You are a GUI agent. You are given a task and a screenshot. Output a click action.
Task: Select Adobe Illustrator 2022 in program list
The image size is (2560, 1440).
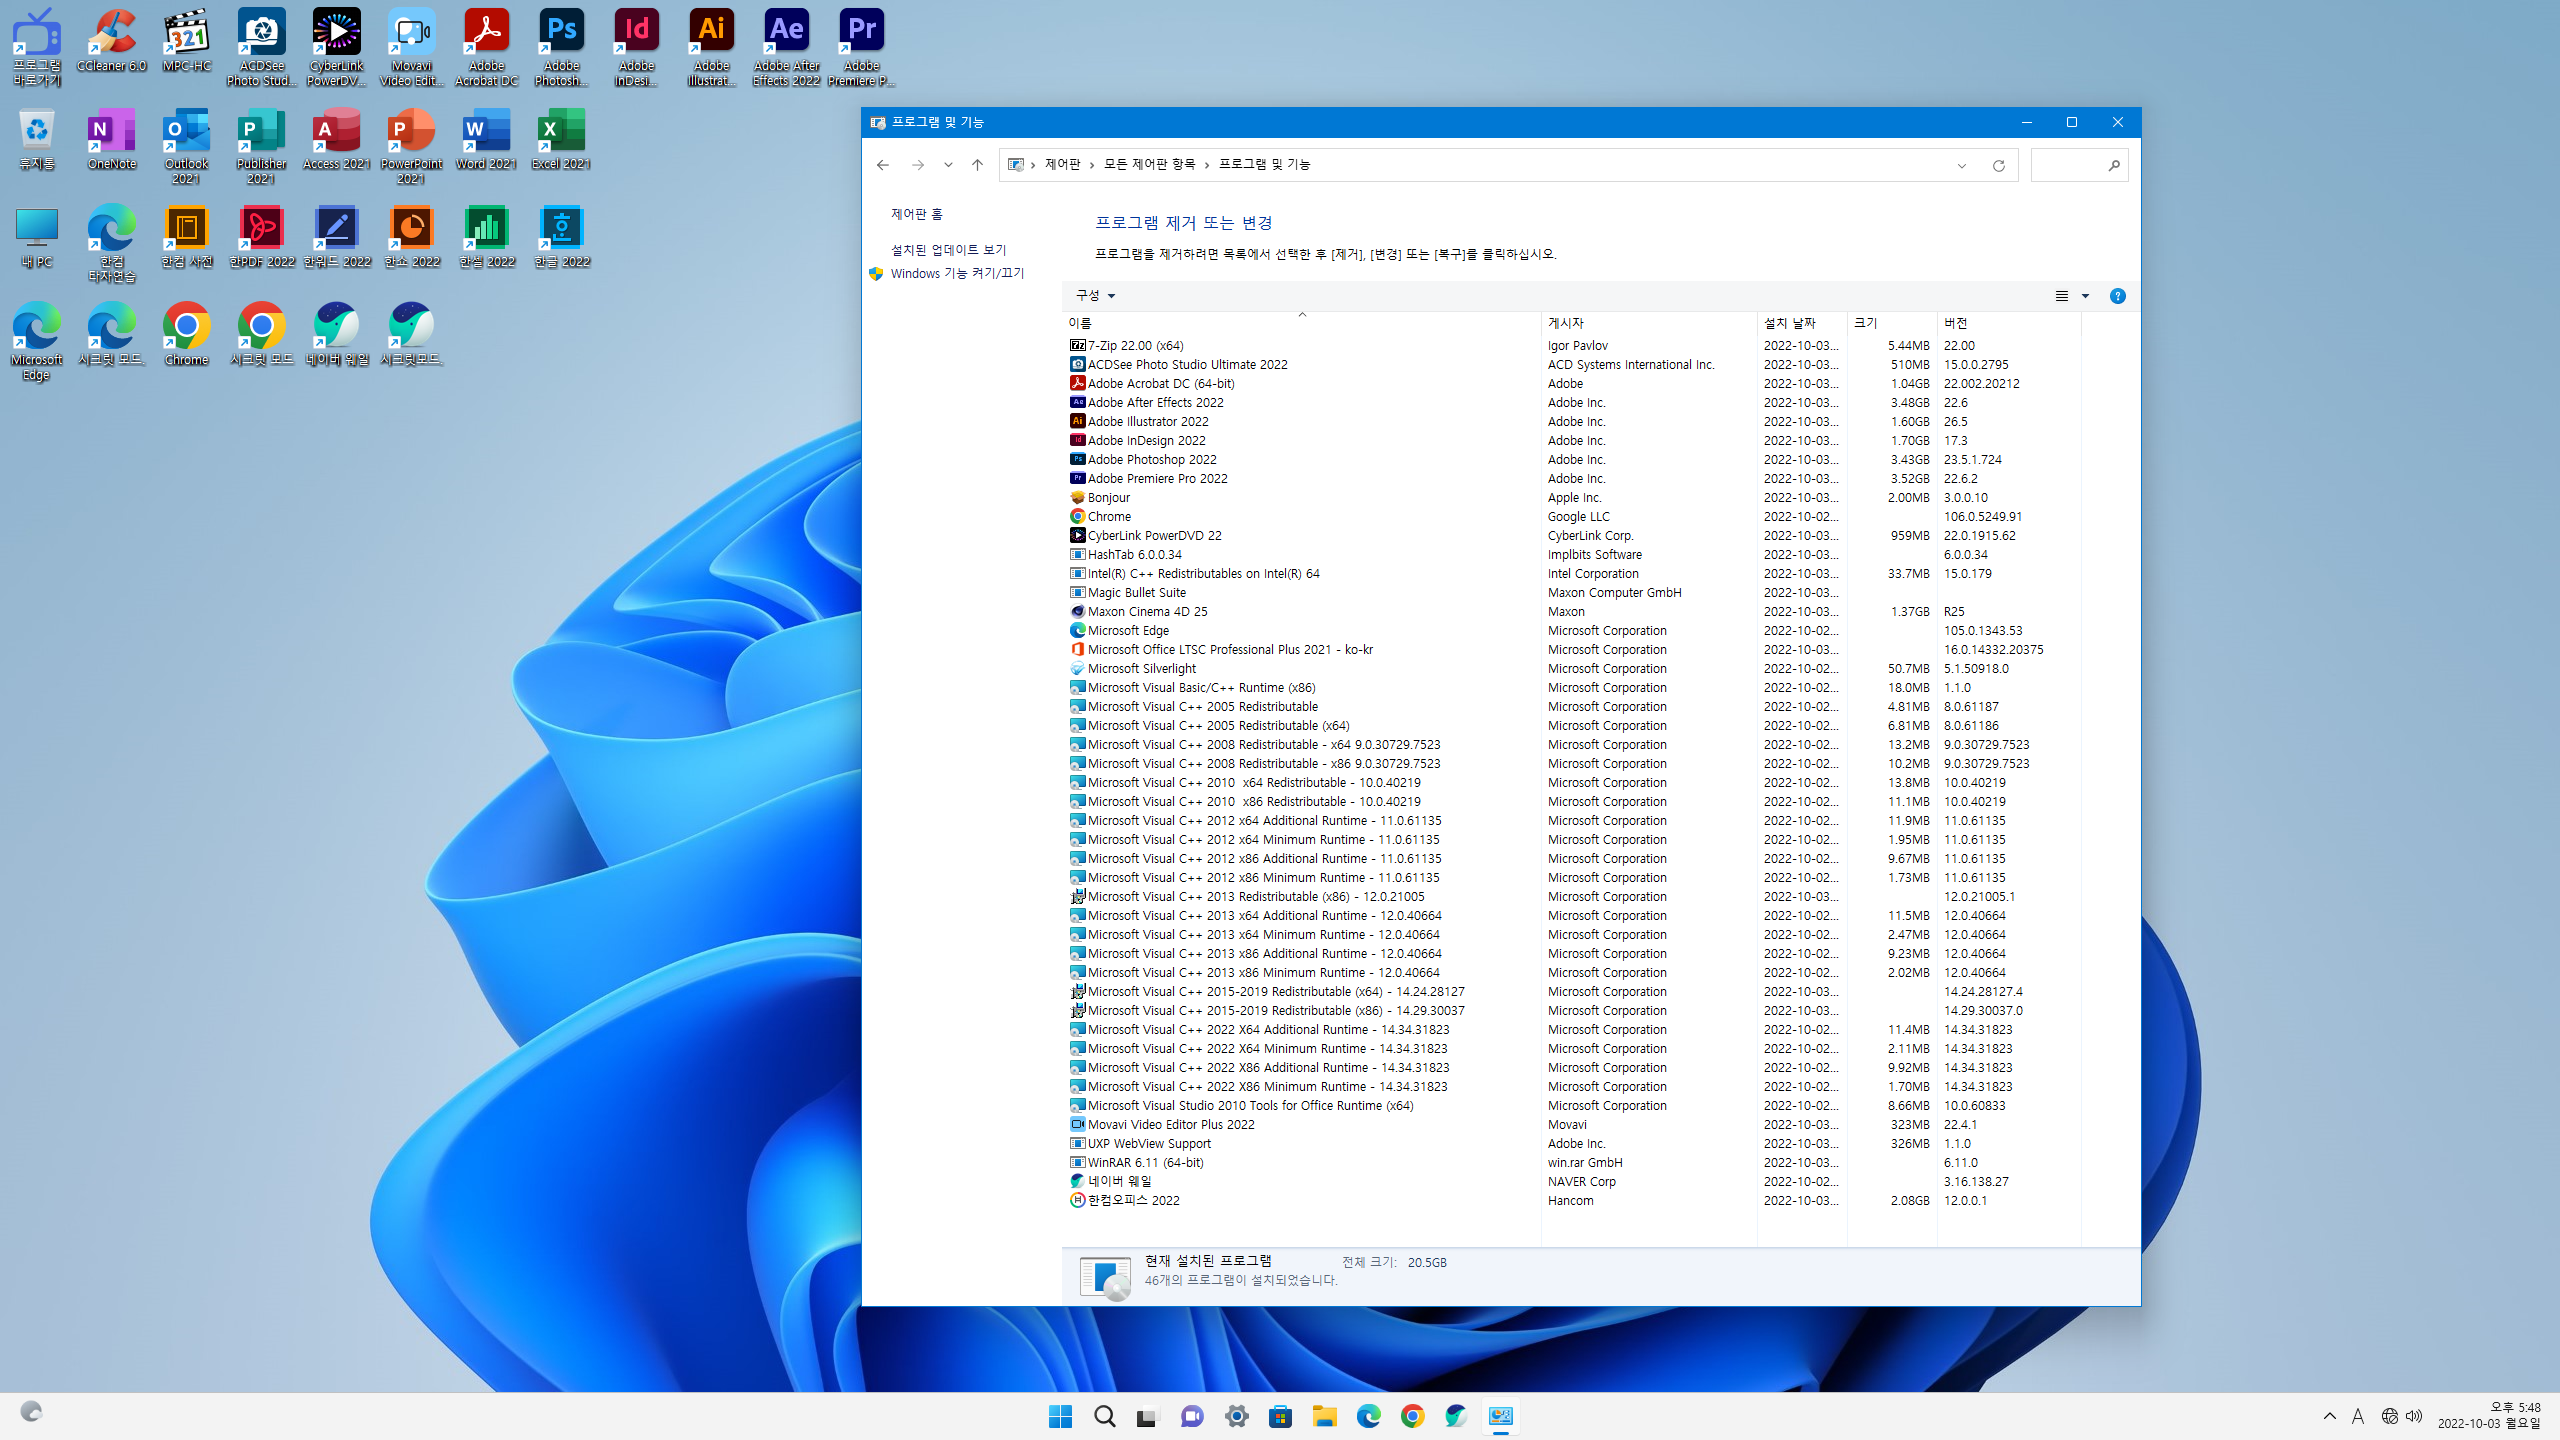pyautogui.click(x=1148, y=421)
